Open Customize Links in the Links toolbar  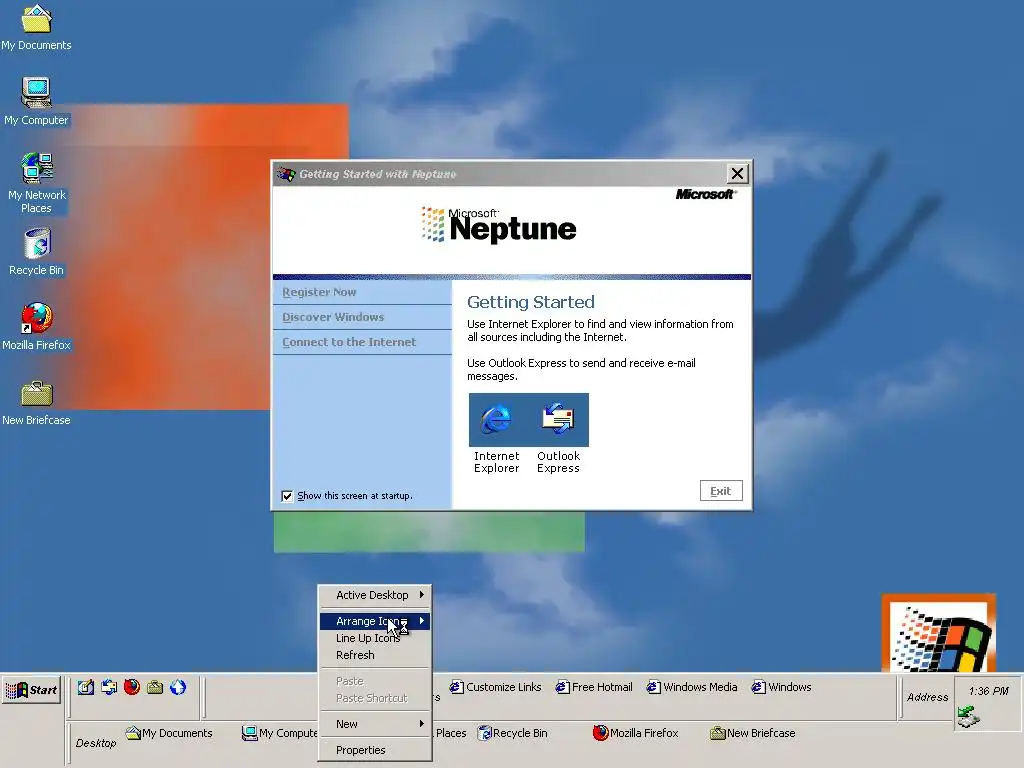496,687
